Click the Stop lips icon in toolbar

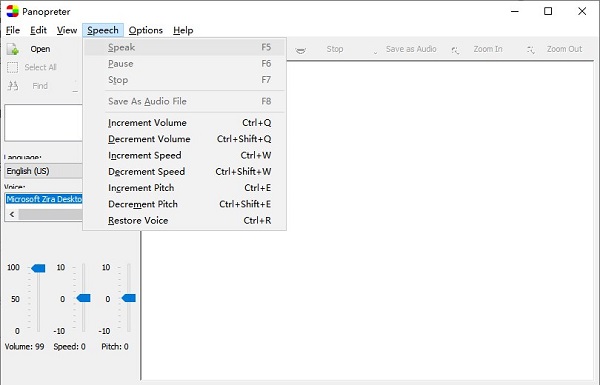point(301,50)
